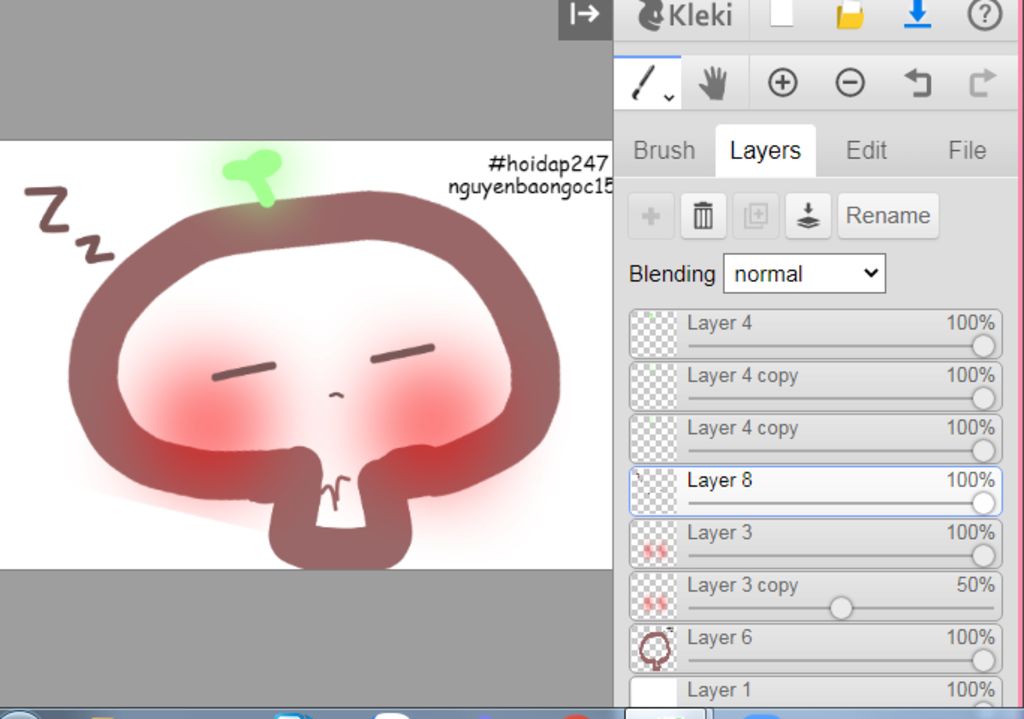Select the first Layer 4 copy

click(x=815, y=386)
